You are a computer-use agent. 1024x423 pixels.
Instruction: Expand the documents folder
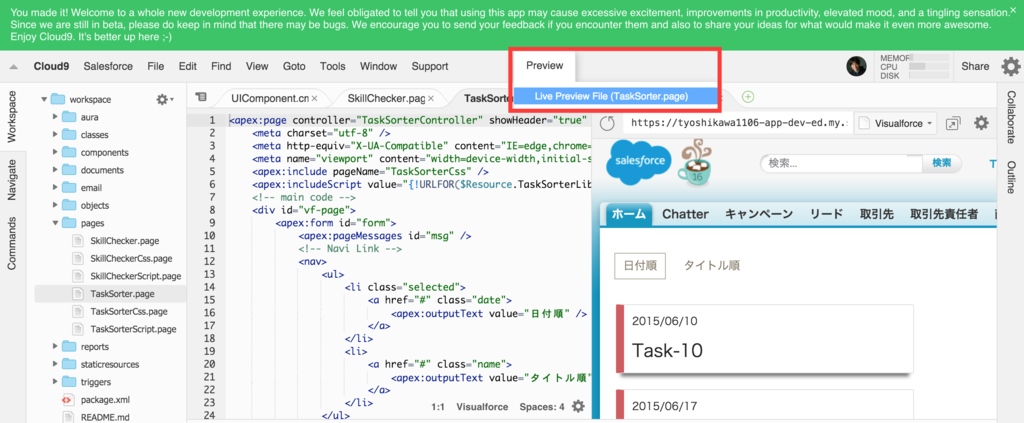coord(56,170)
